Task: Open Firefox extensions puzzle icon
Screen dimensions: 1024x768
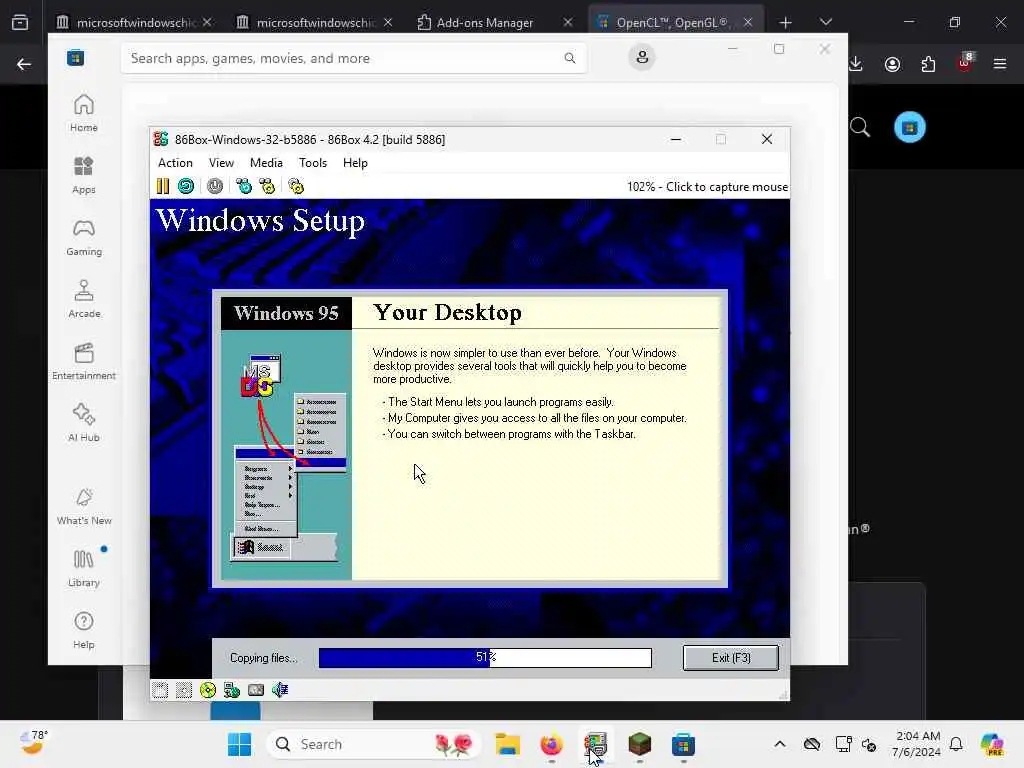Action: tap(928, 64)
